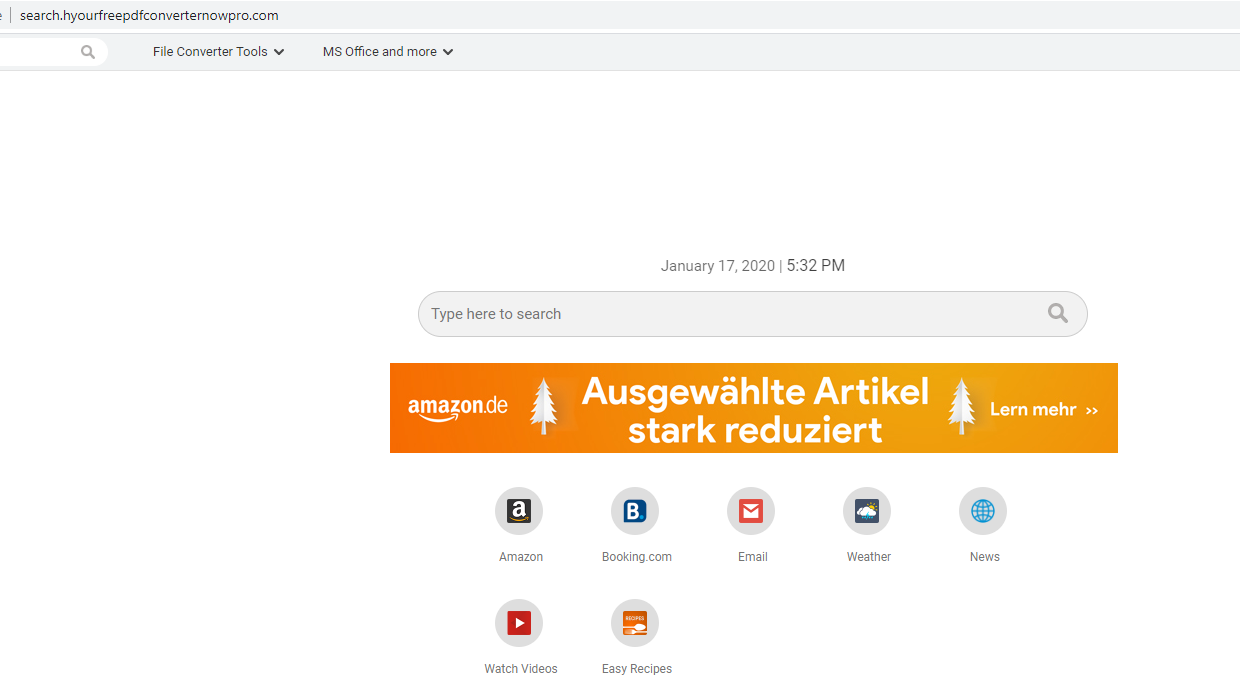Expand the File Converter Tools dropdown arrow
This screenshot has width=1240, height=698.
click(279, 52)
